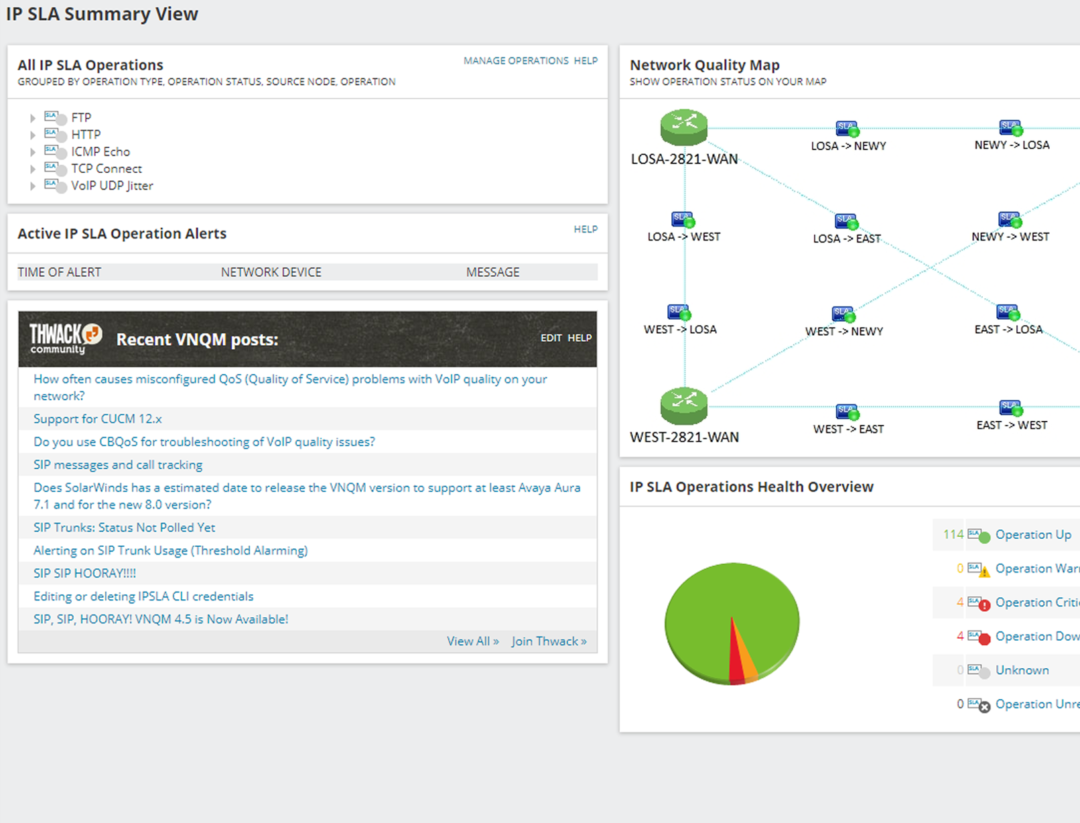Click the WEST-2821-WAN router icon
This screenshot has height=823, width=1080.
pos(683,406)
